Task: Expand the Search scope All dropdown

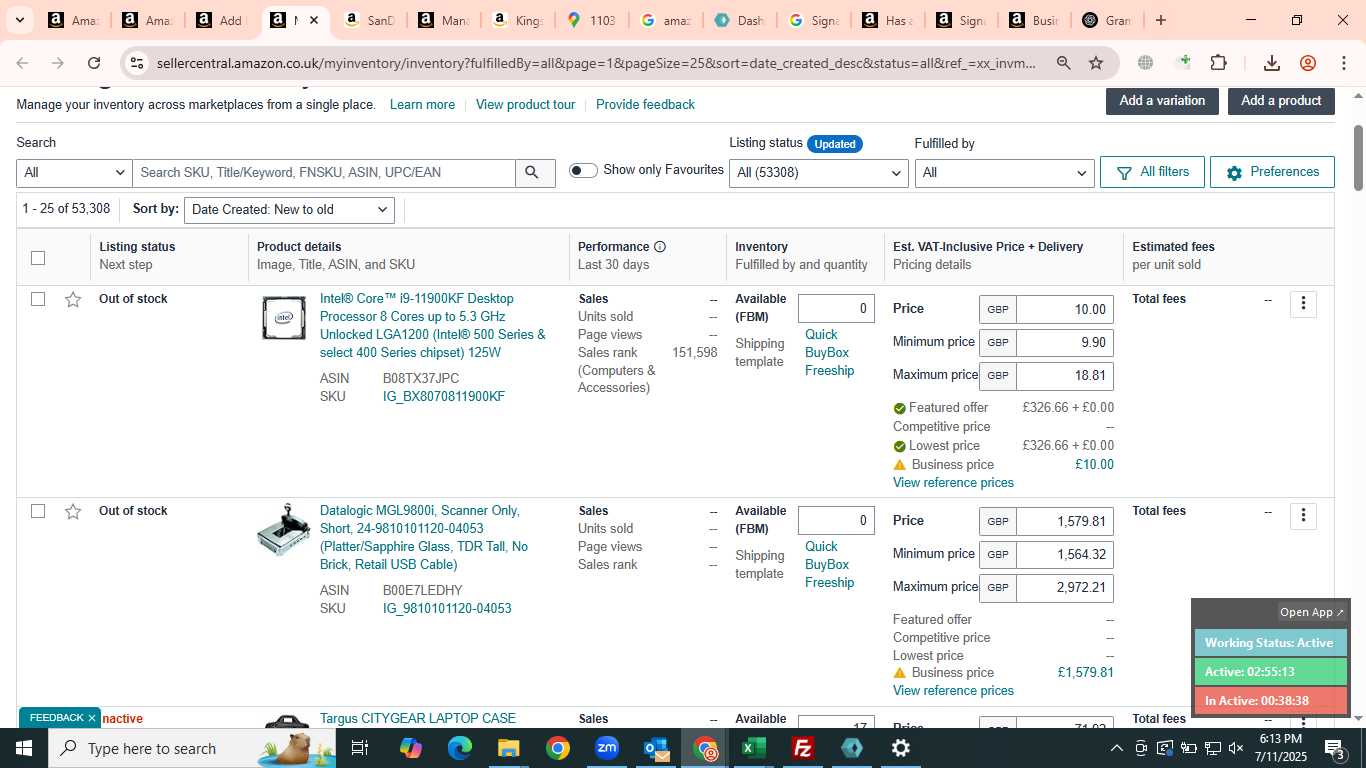Action: tap(74, 173)
